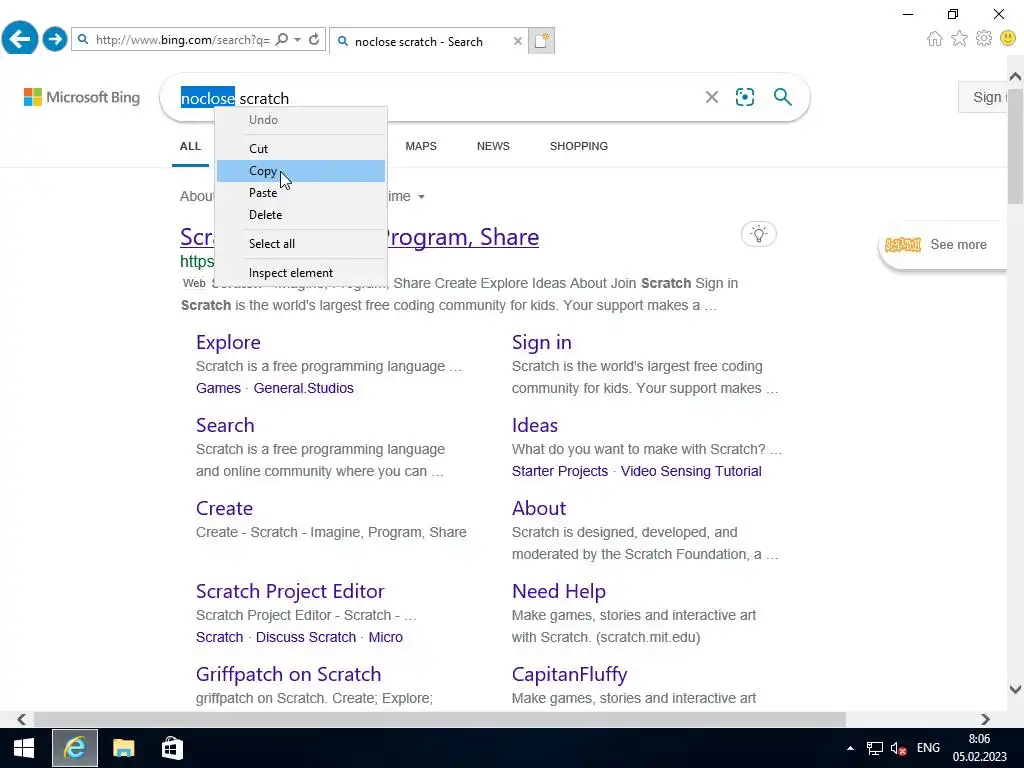Clear the Bing search box with X

tap(712, 97)
